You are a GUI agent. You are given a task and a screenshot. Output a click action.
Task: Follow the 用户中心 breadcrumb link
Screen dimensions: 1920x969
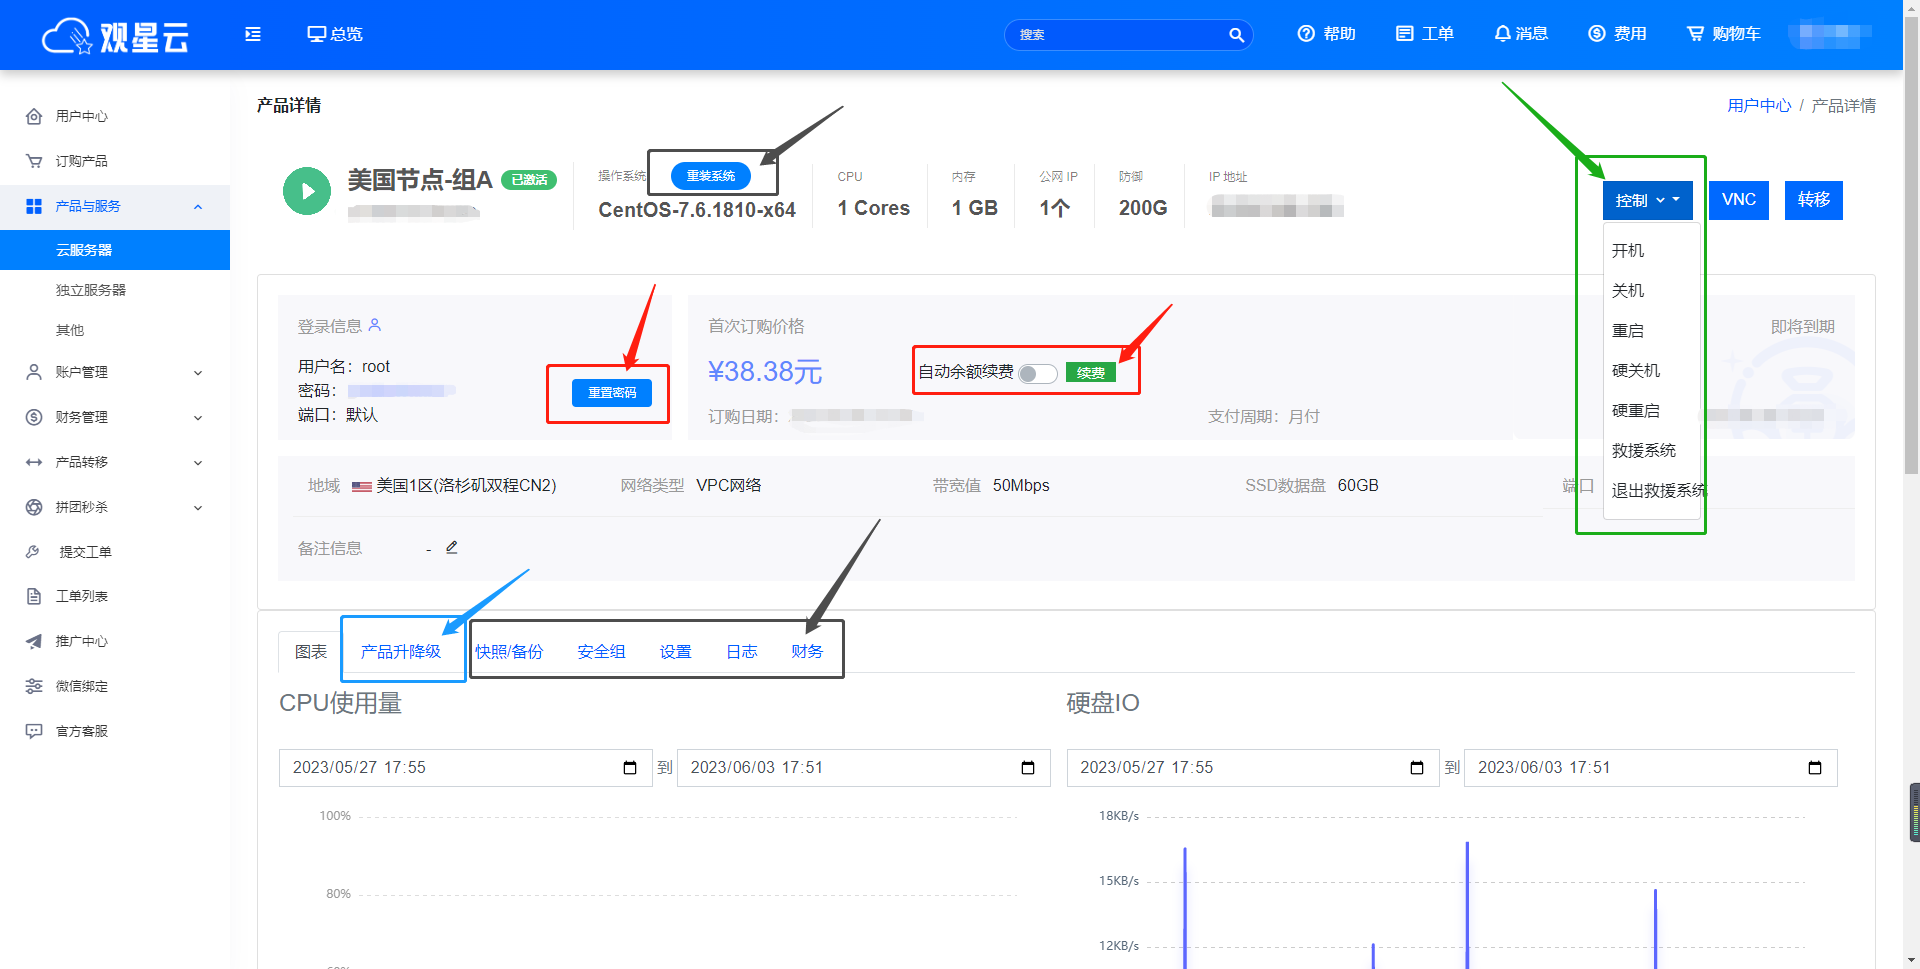coord(1759,106)
